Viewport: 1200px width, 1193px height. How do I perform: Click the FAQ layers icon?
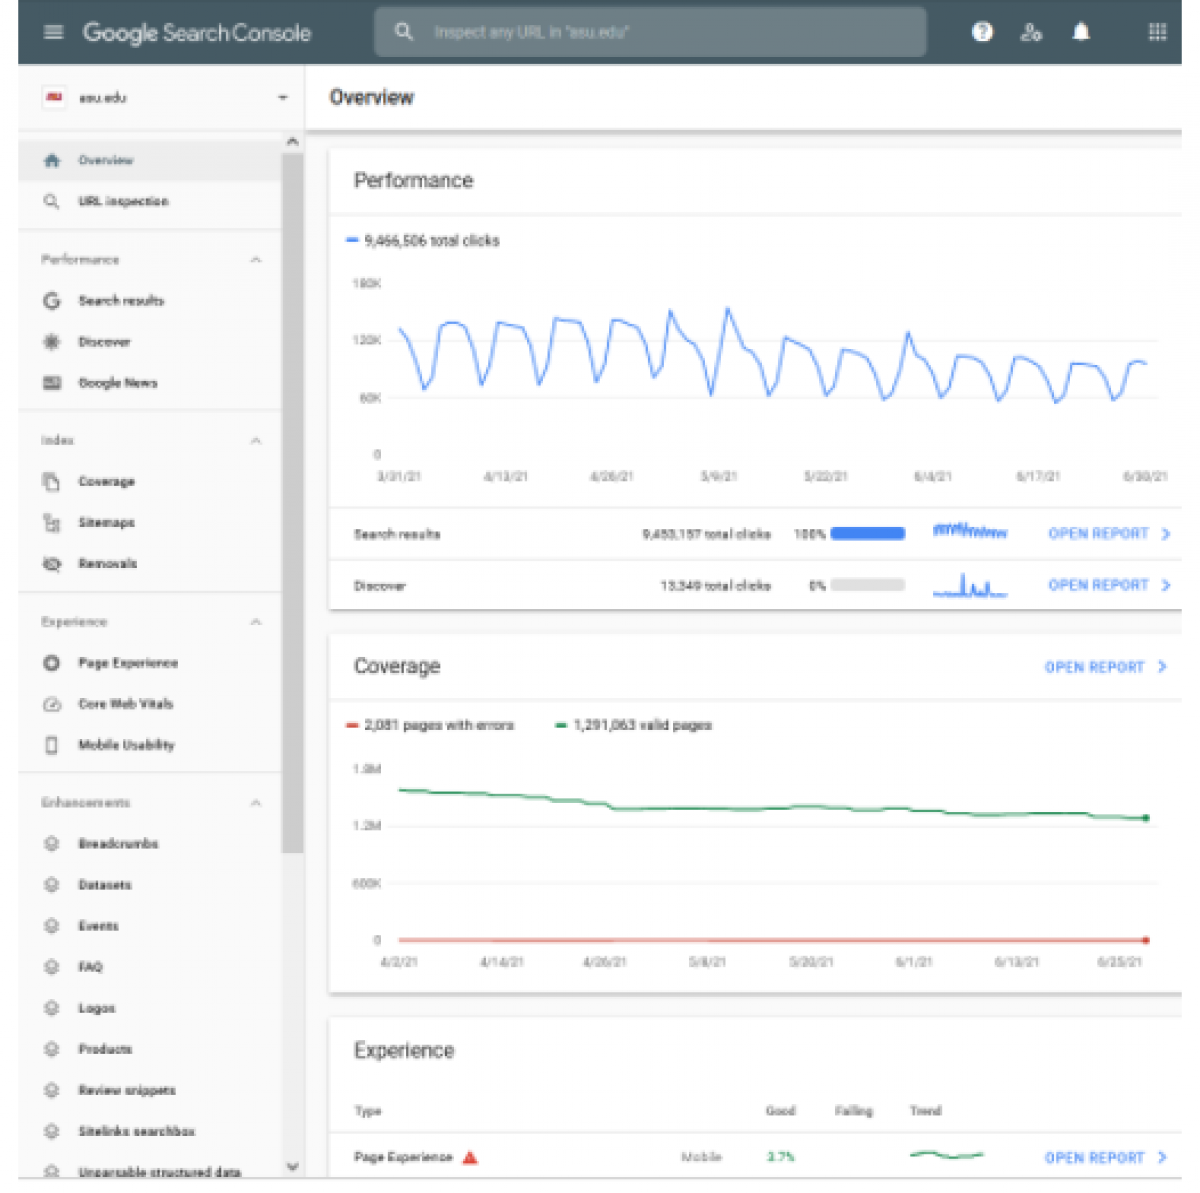52,967
